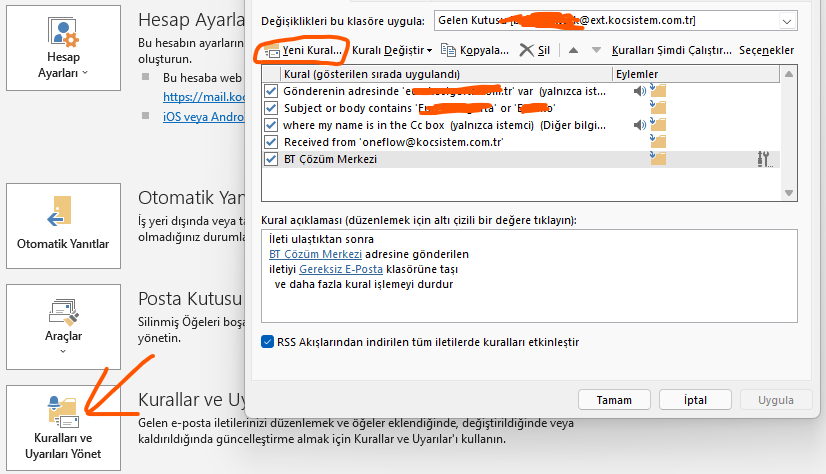Uncheck the BT Çözüm Merkezi rule
826x474 pixels.
pyautogui.click(x=271, y=159)
